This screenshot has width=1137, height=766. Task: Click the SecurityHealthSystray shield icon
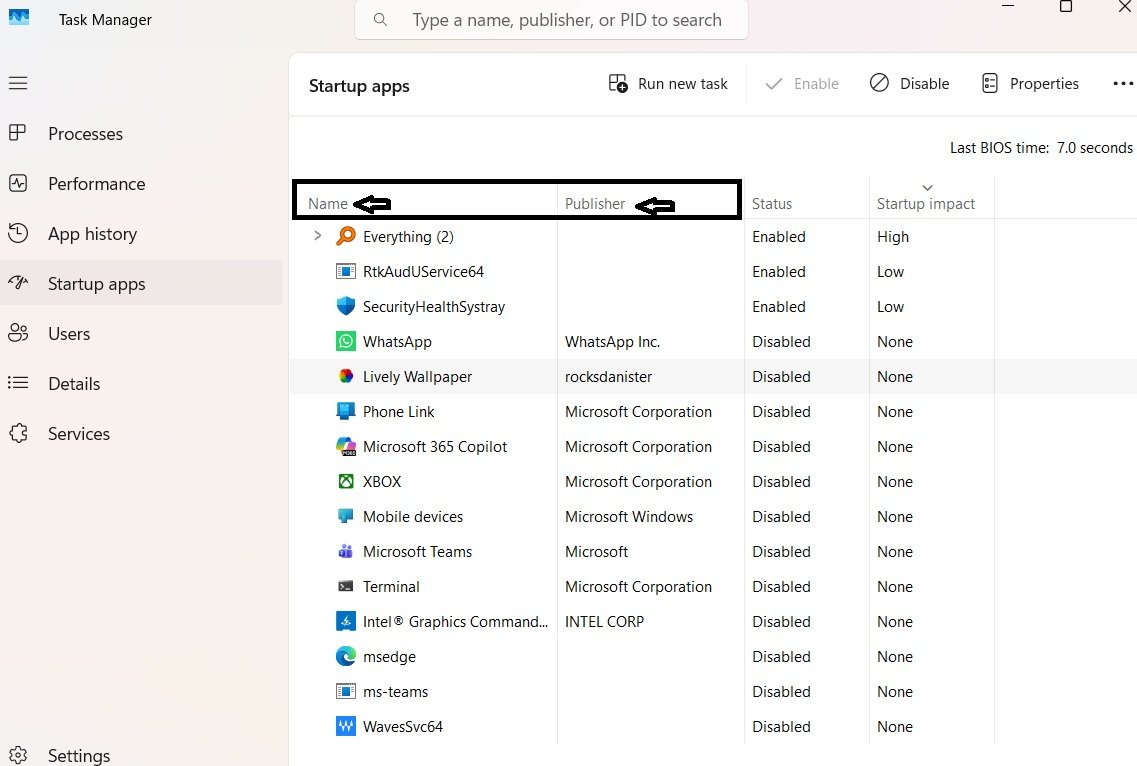point(346,306)
